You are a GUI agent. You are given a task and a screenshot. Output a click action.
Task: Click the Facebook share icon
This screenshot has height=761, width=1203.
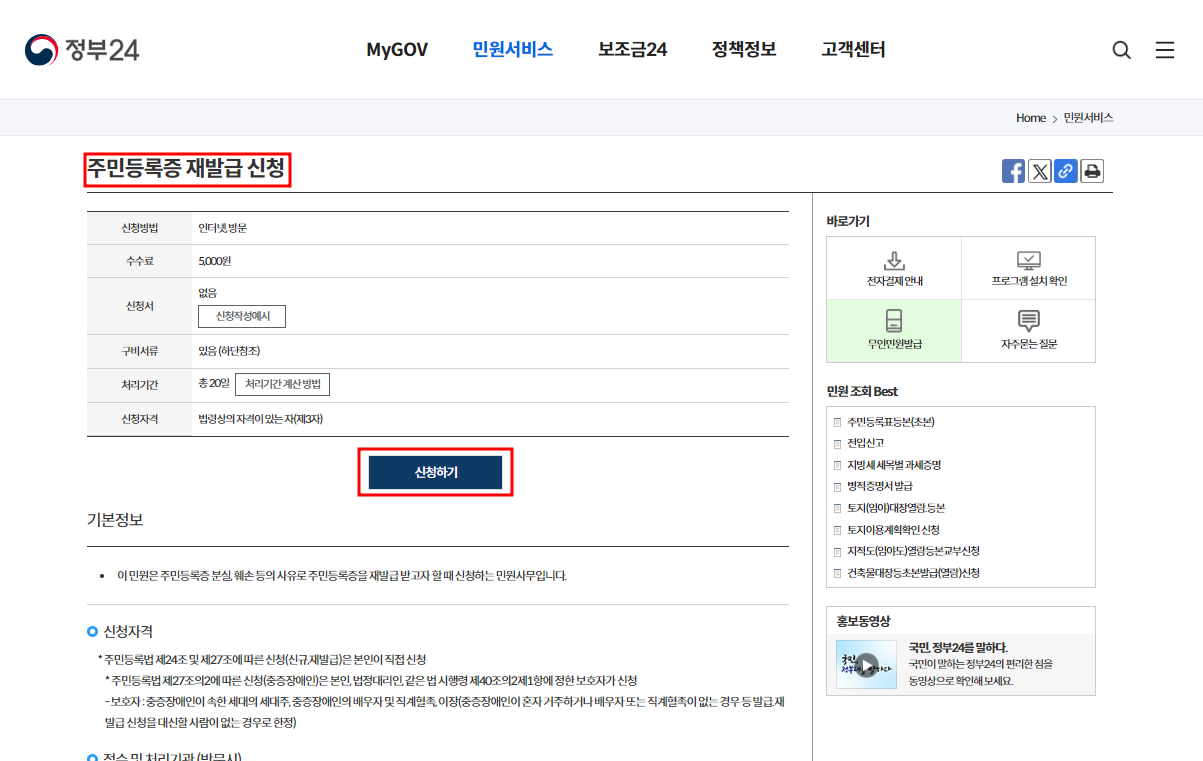point(1013,170)
